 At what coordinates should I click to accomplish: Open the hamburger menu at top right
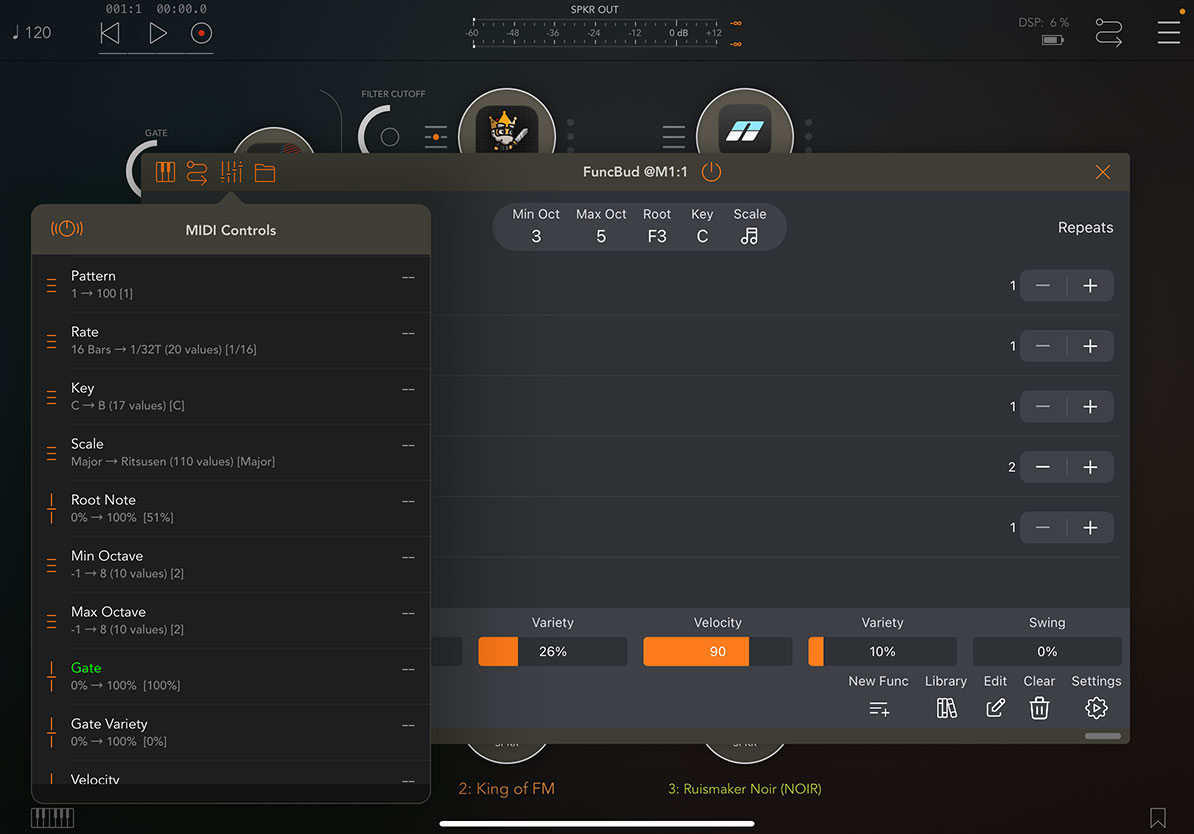(x=1168, y=32)
